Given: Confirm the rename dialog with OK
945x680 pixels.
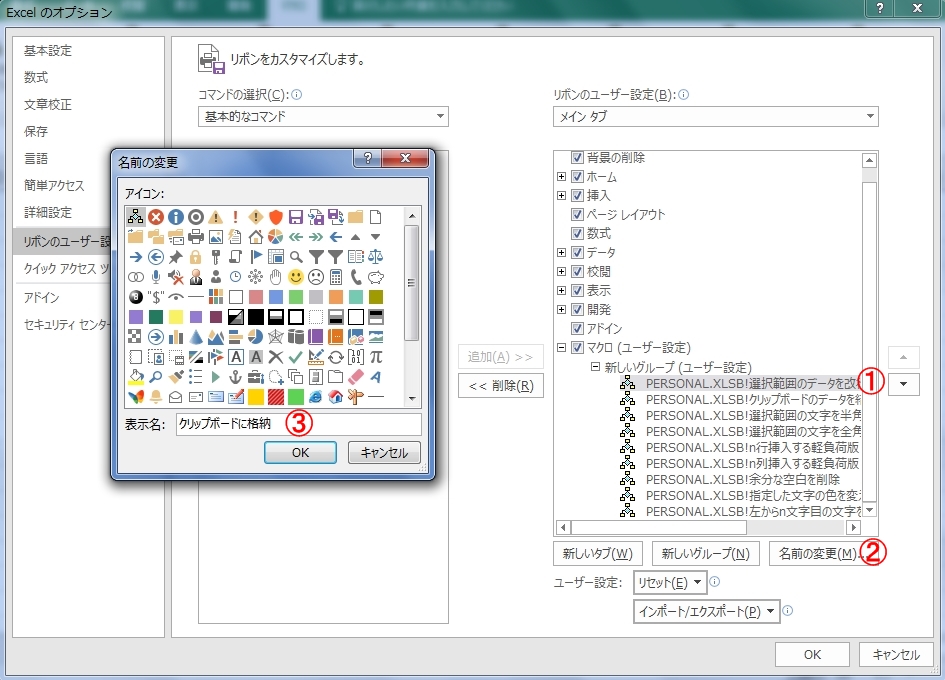Looking at the screenshot, I should click(x=300, y=453).
